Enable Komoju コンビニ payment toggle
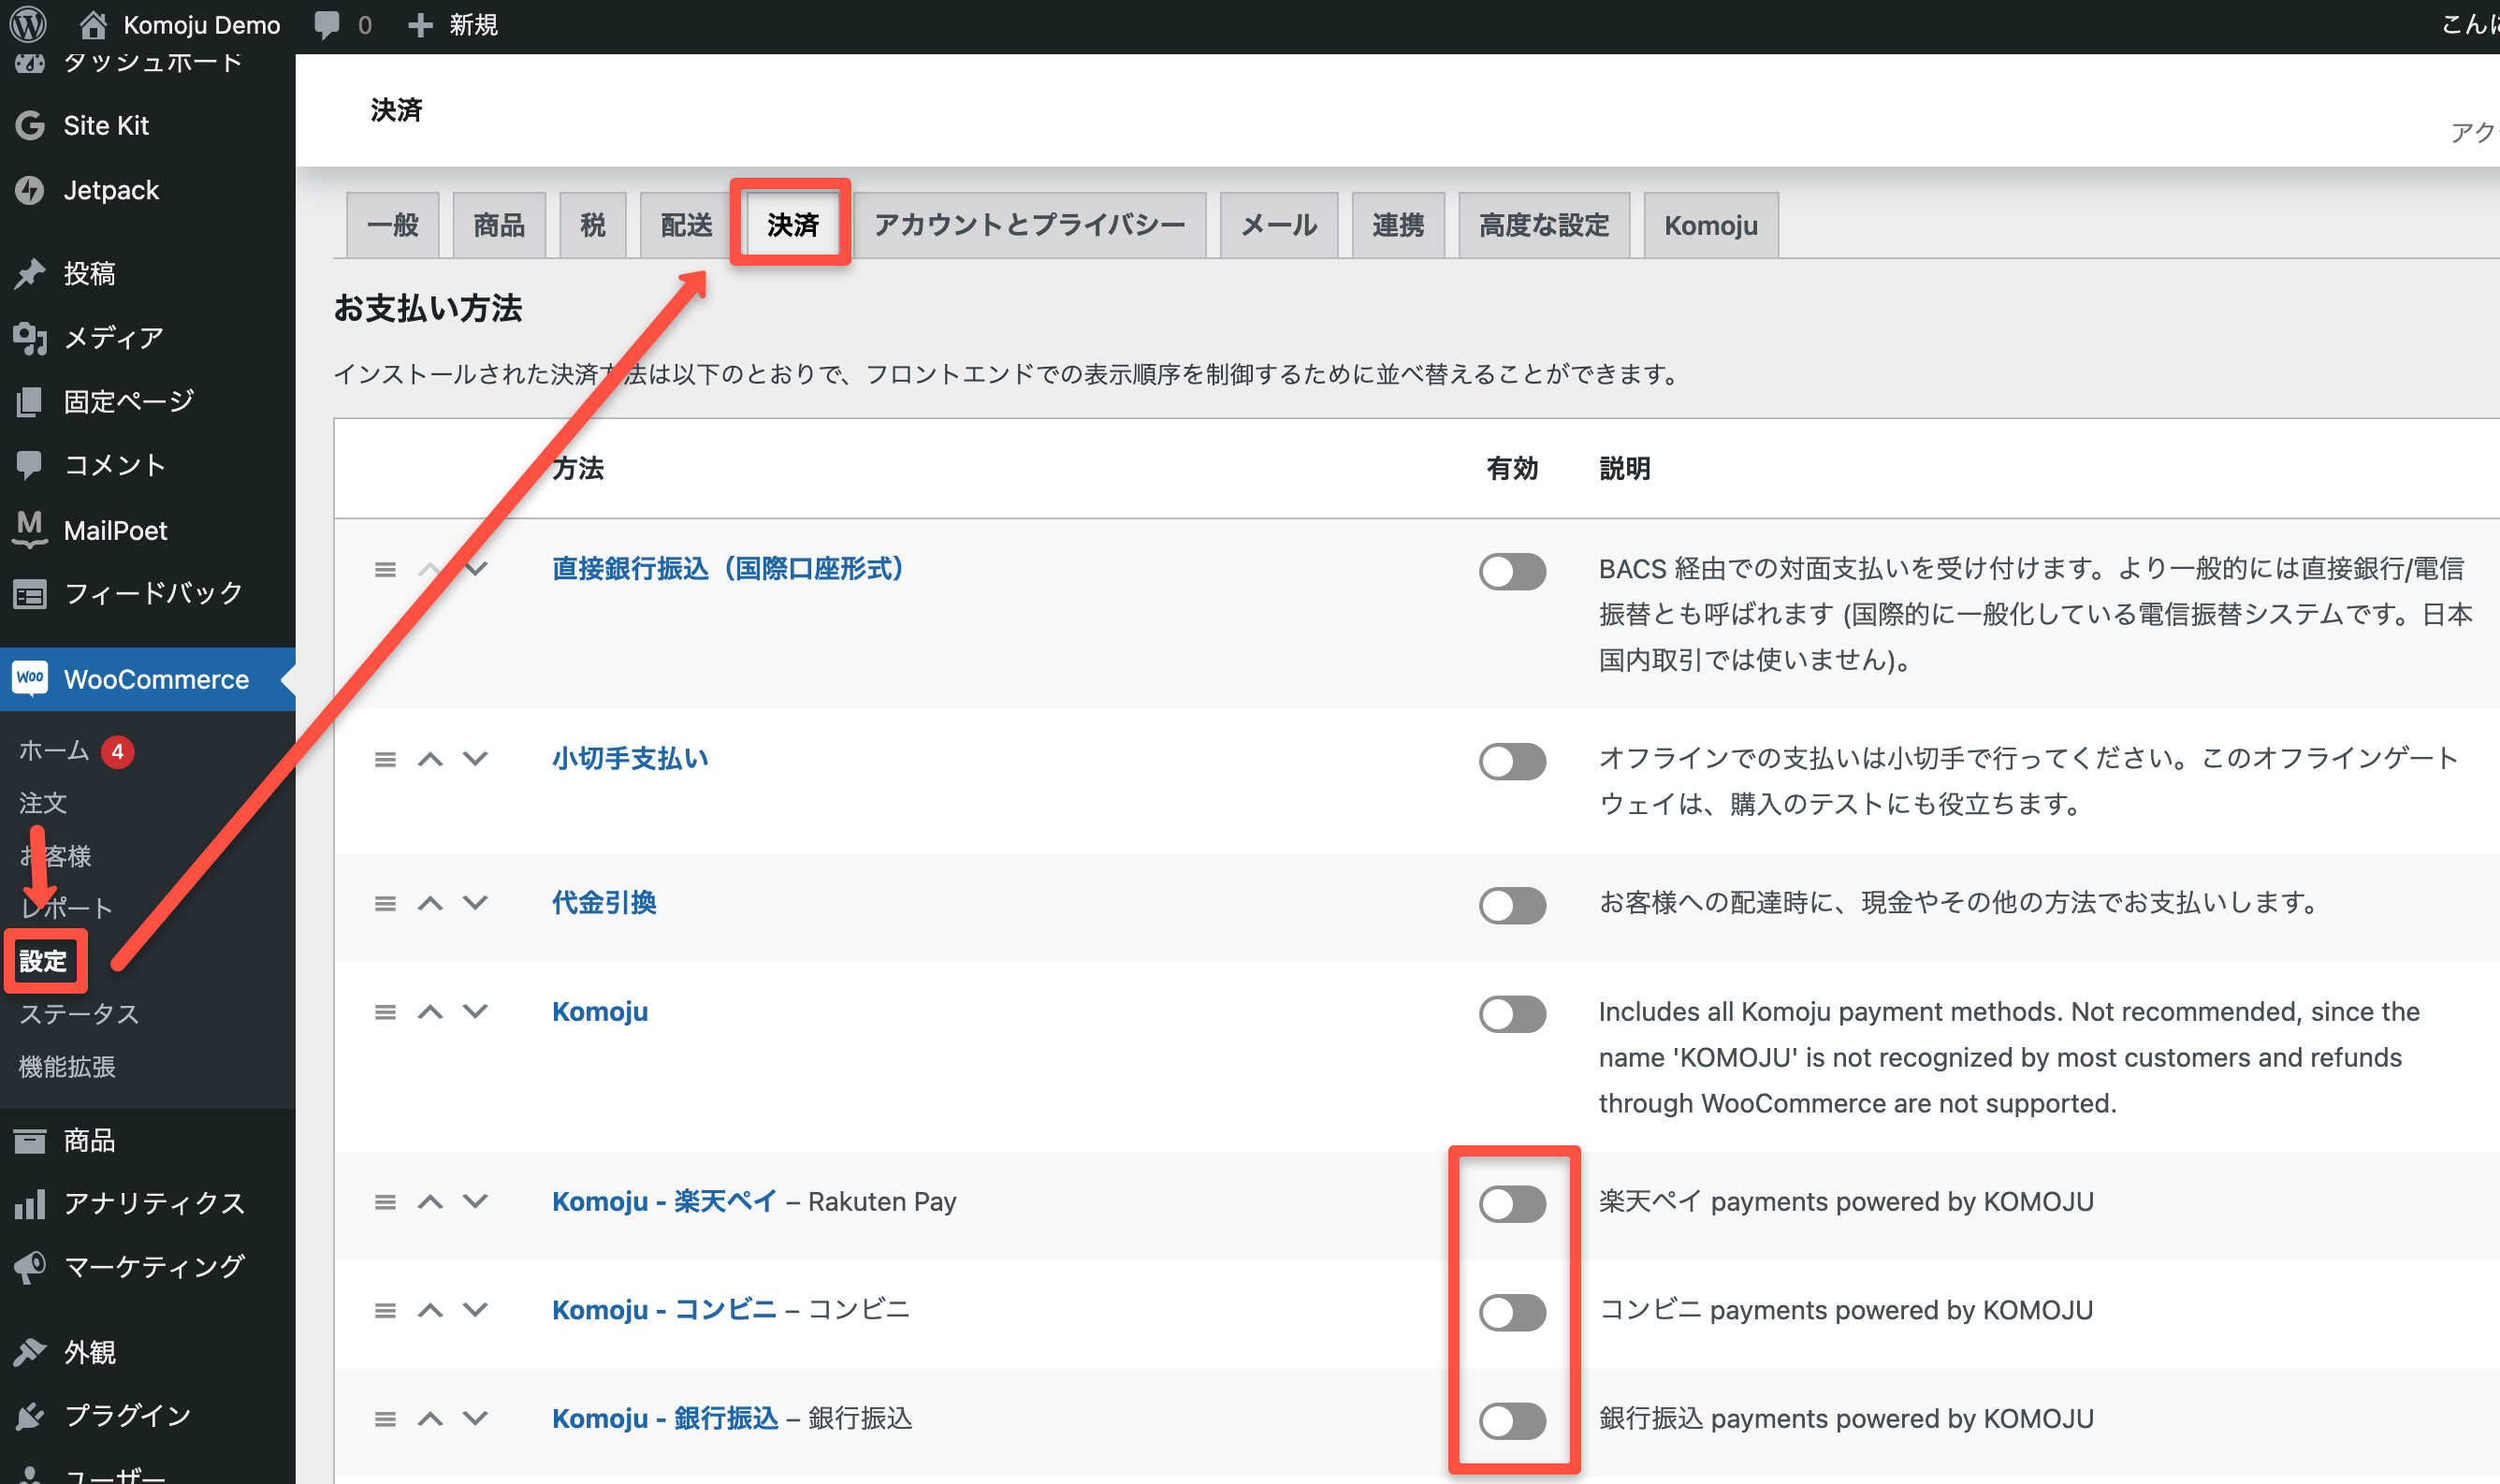 (1512, 1312)
